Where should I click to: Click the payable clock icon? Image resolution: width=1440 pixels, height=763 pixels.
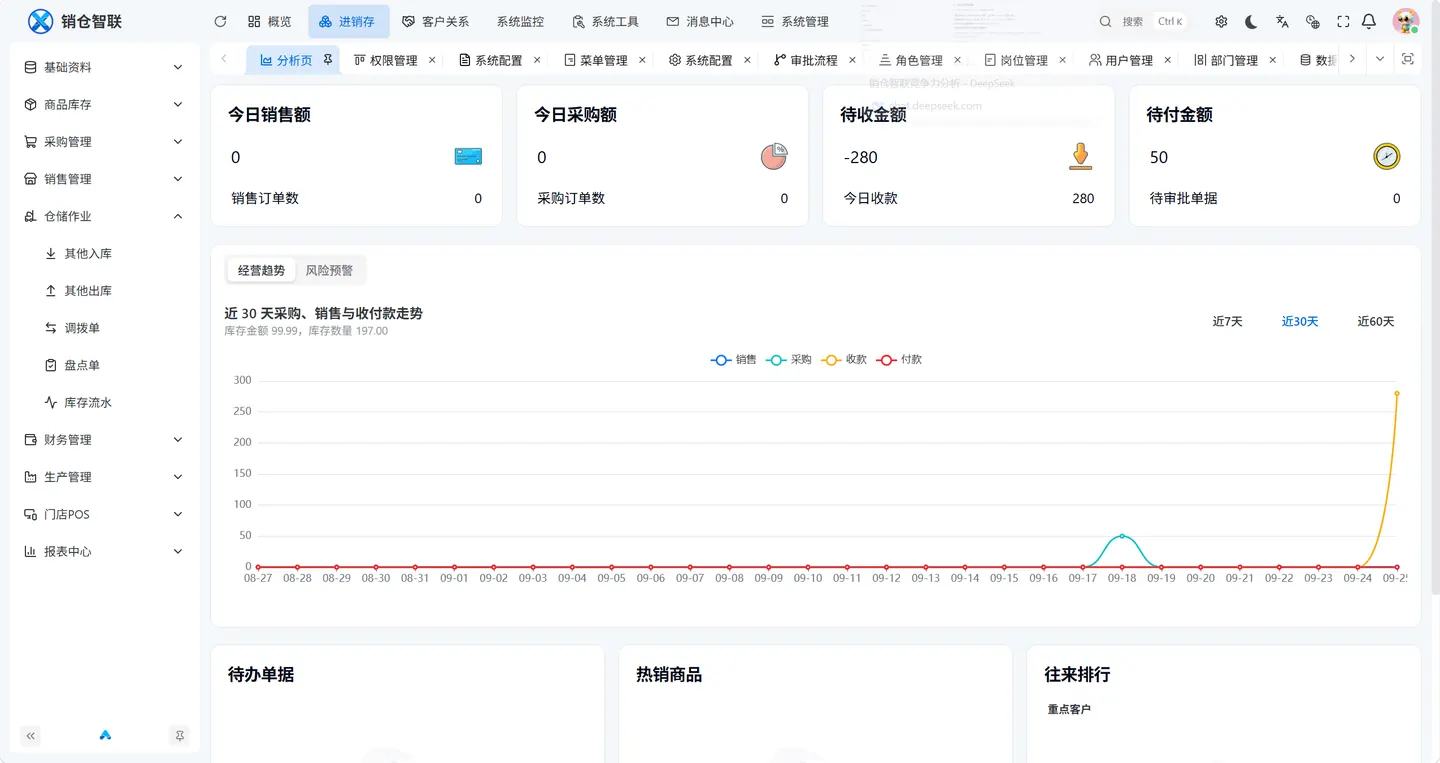pyautogui.click(x=1386, y=157)
